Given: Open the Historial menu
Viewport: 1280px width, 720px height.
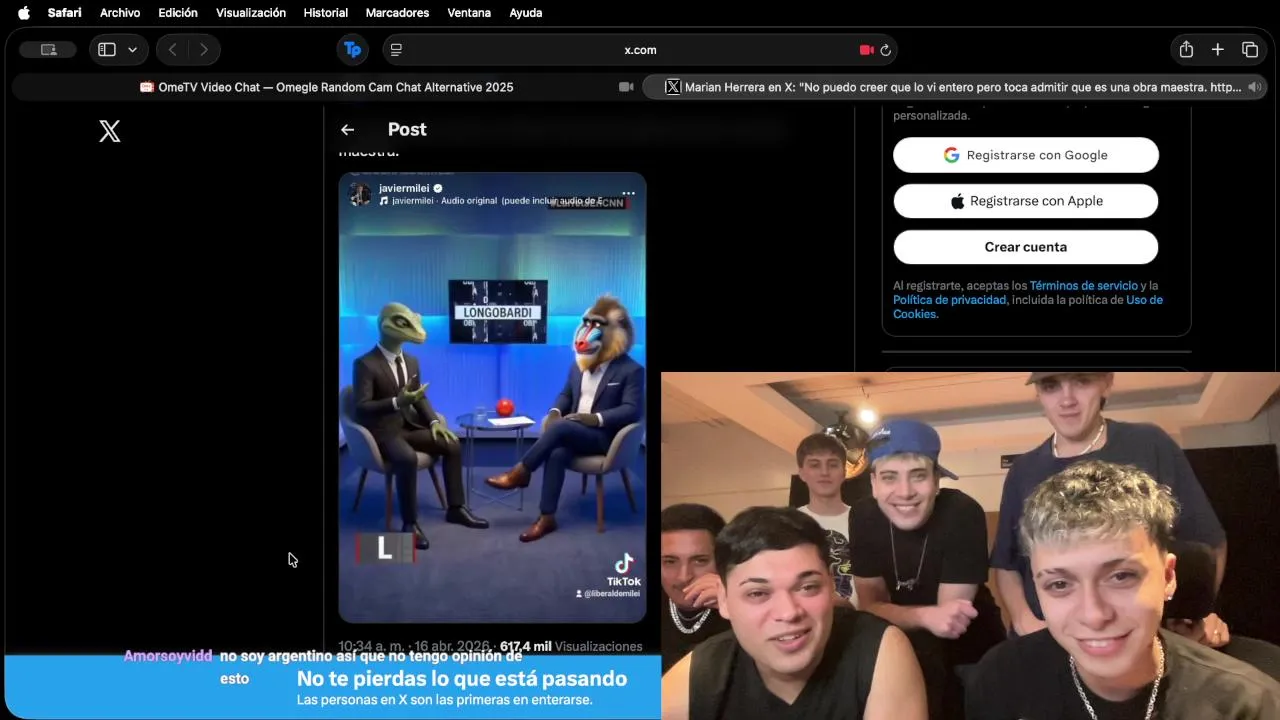Looking at the screenshot, I should 326,13.
